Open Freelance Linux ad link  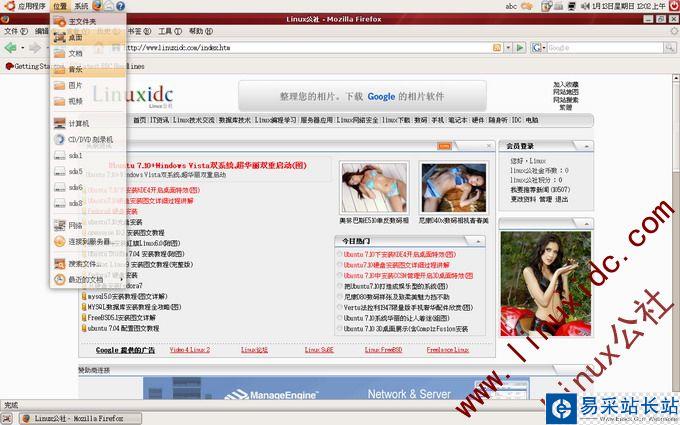tap(448, 350)
